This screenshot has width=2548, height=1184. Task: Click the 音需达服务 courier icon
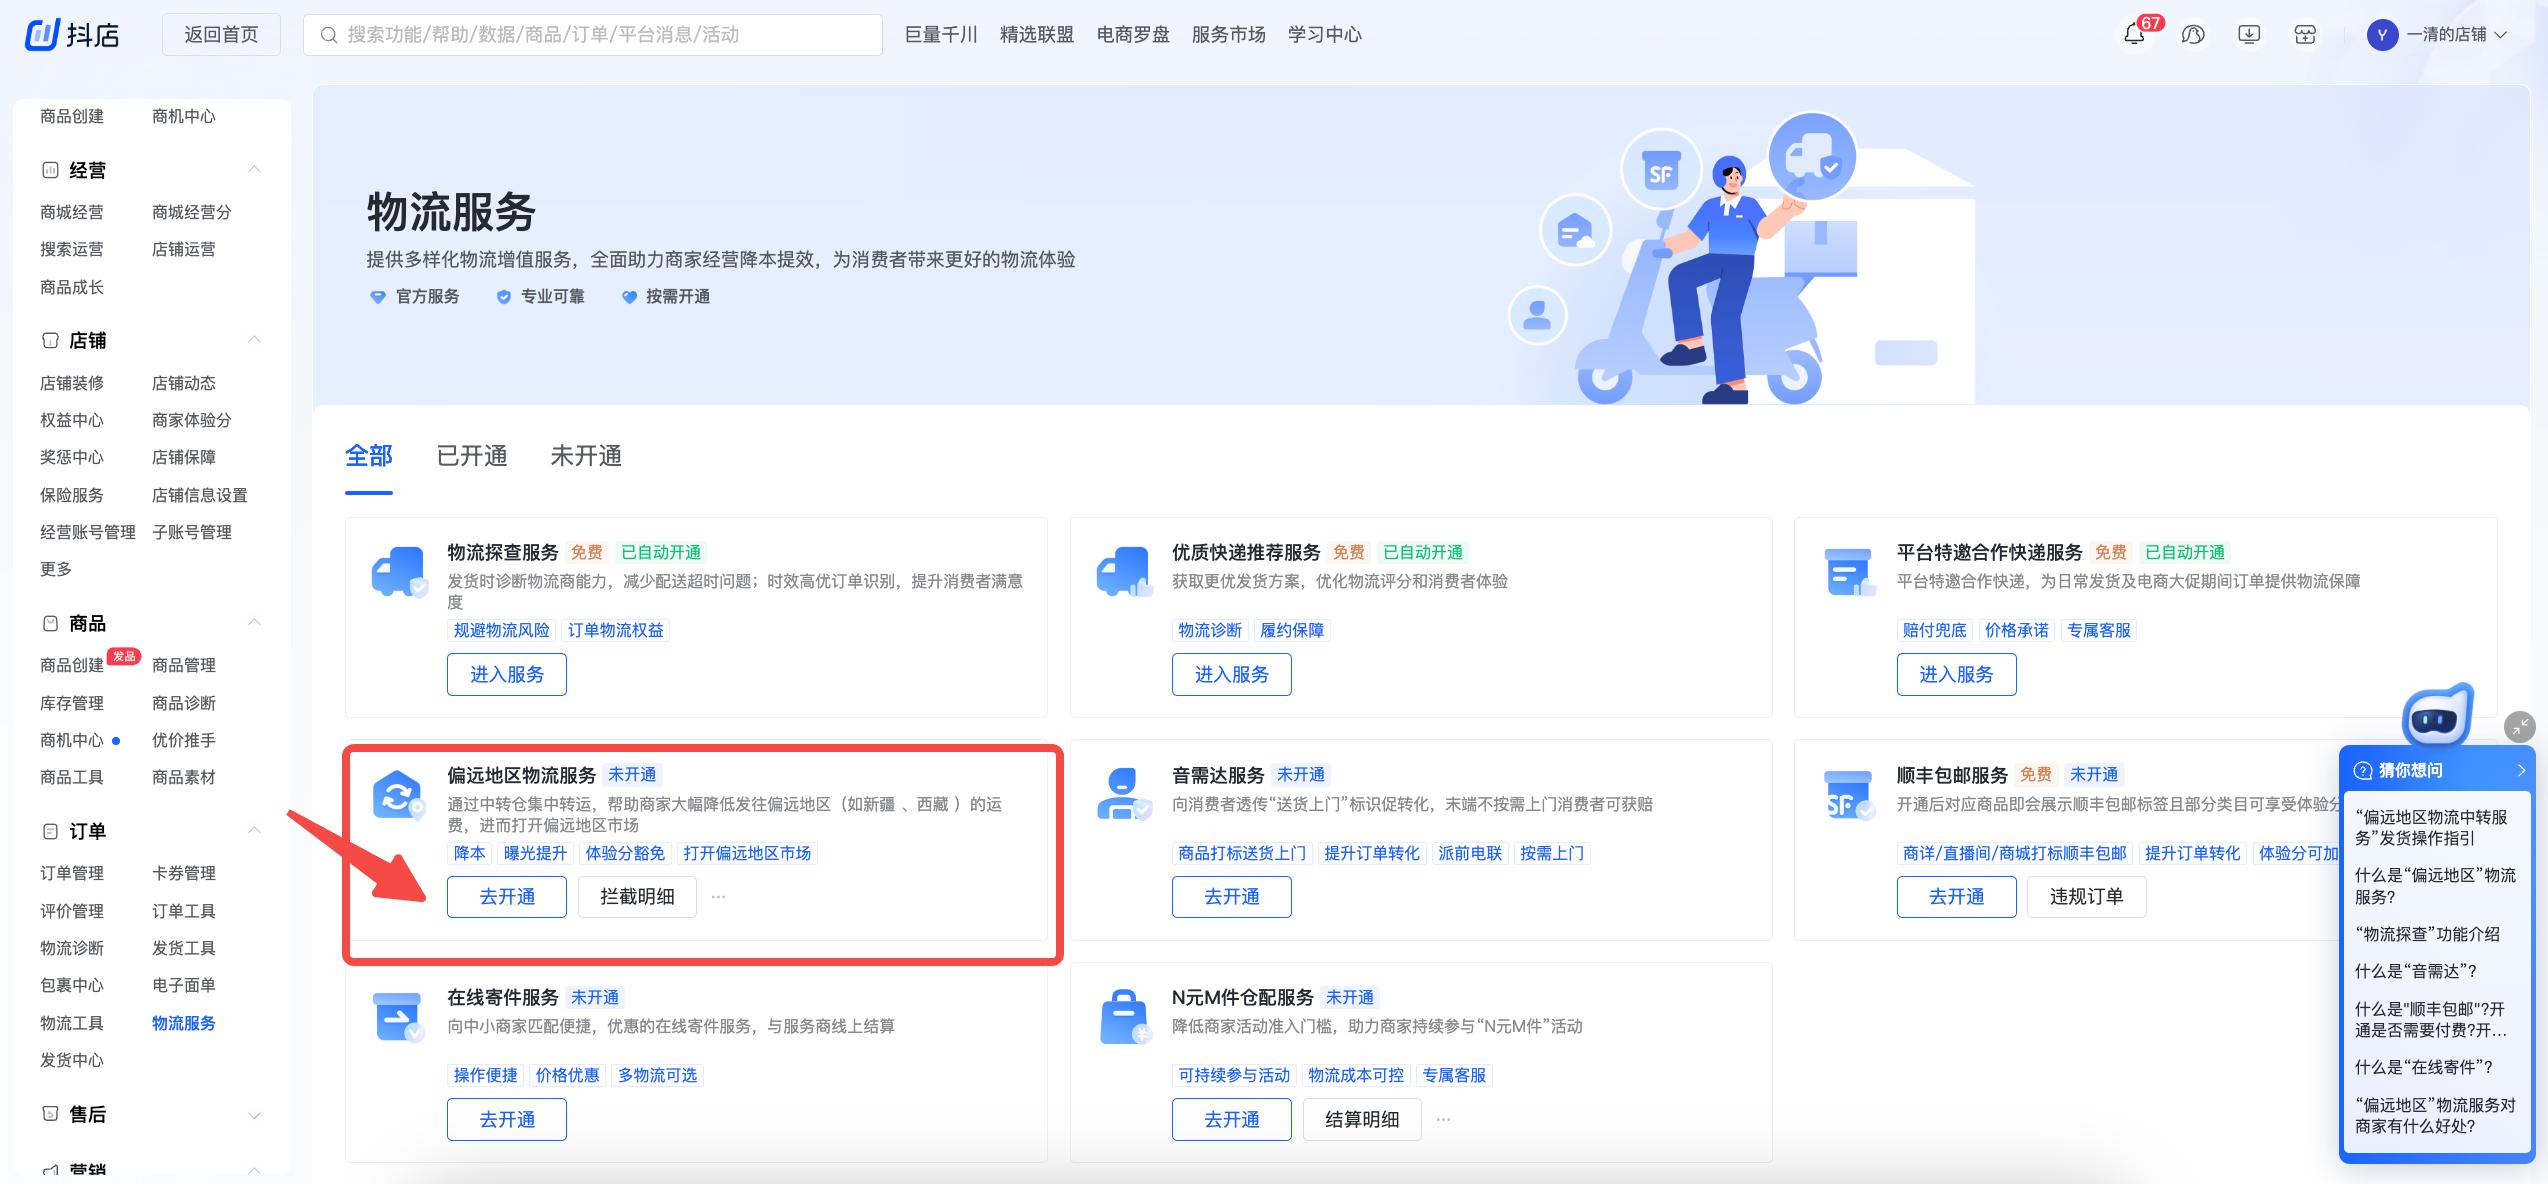[1124, 795]
